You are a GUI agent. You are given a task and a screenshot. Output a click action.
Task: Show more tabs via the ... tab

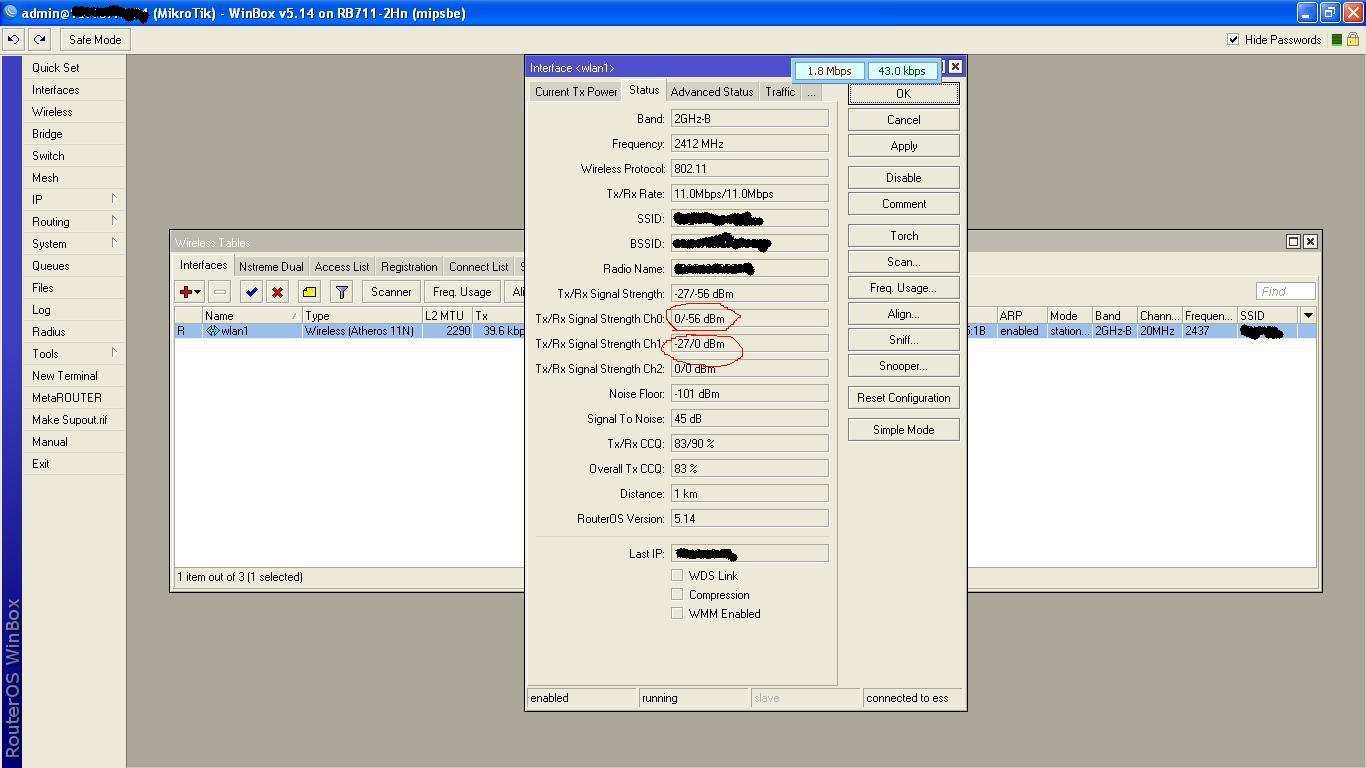click(811, 92)
